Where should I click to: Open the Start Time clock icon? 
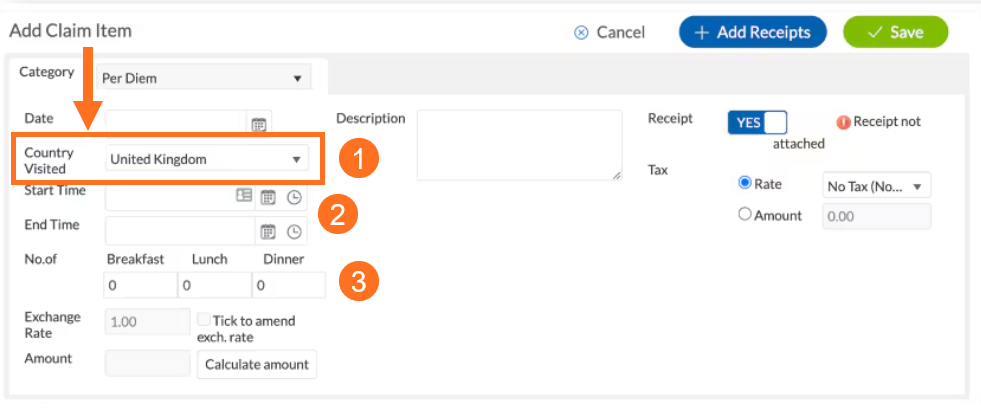[x=294, y=197]
